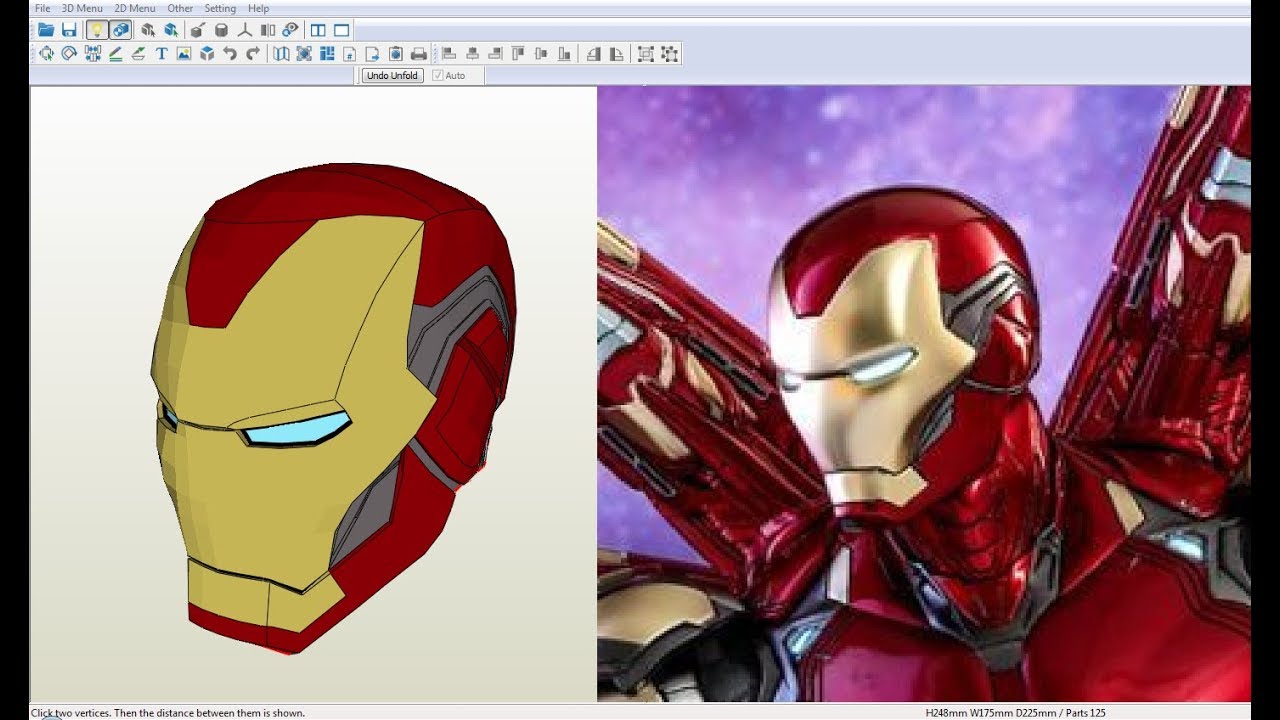
Task: Click the status text 'H248mm W175mm D225mm / Parts 125'
Action: [1016, 713]
